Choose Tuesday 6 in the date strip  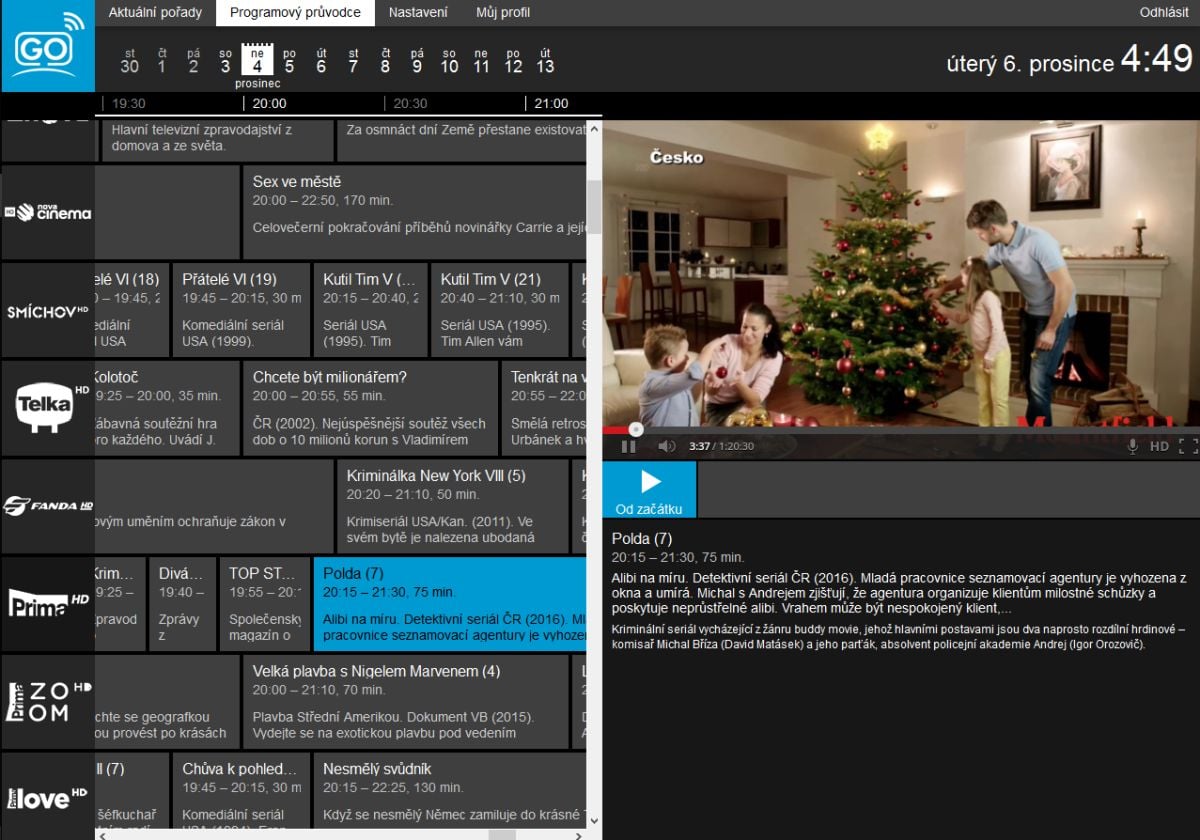[x=321, y=60]
